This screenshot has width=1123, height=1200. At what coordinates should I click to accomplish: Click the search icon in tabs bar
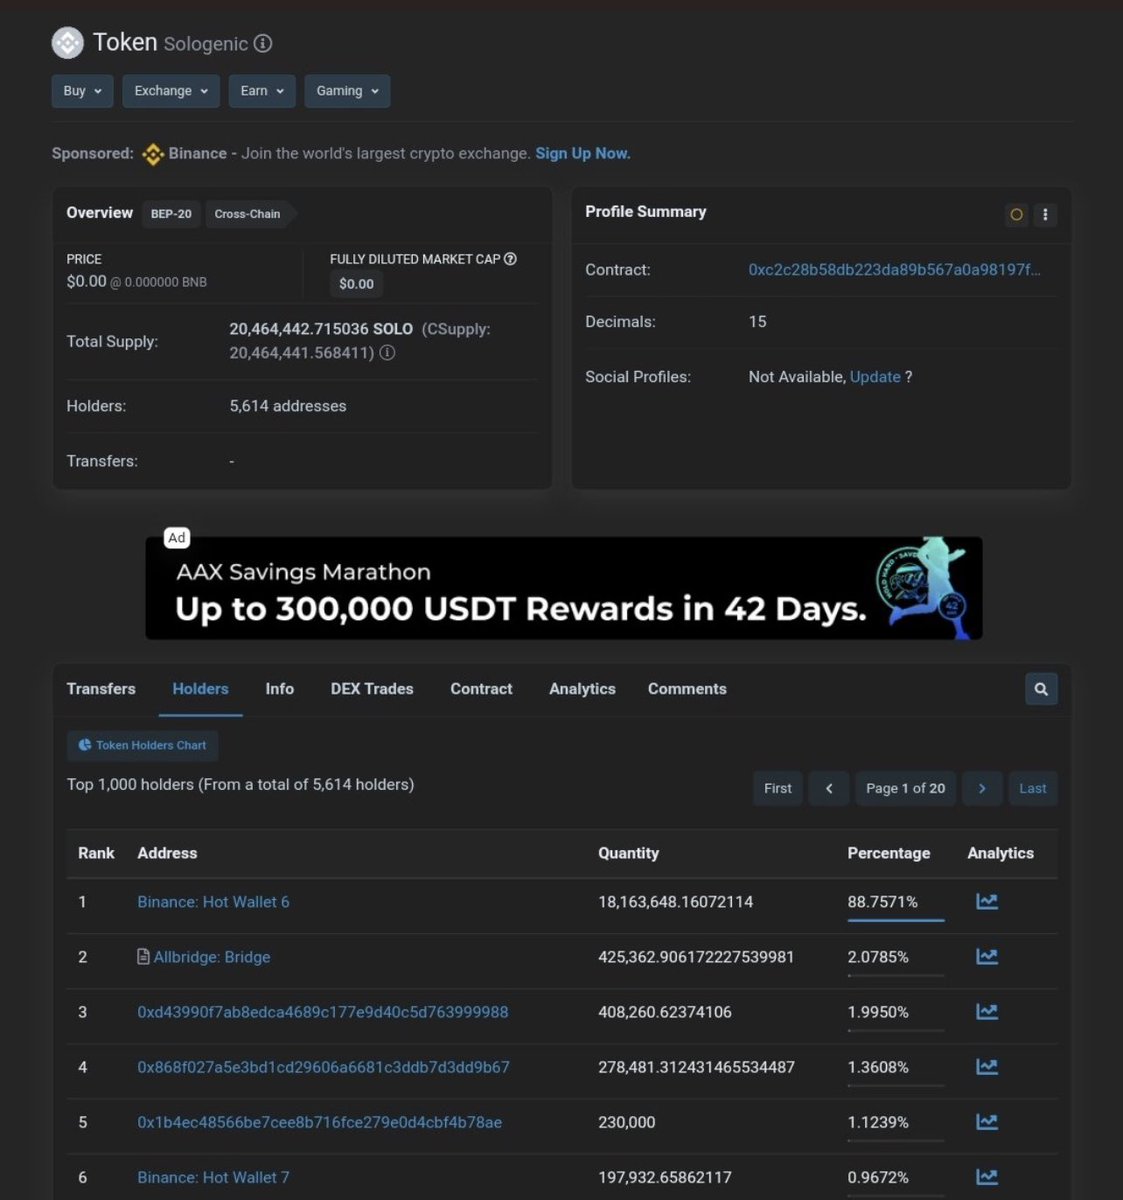pyautogui.click(x=1041, y=689)
